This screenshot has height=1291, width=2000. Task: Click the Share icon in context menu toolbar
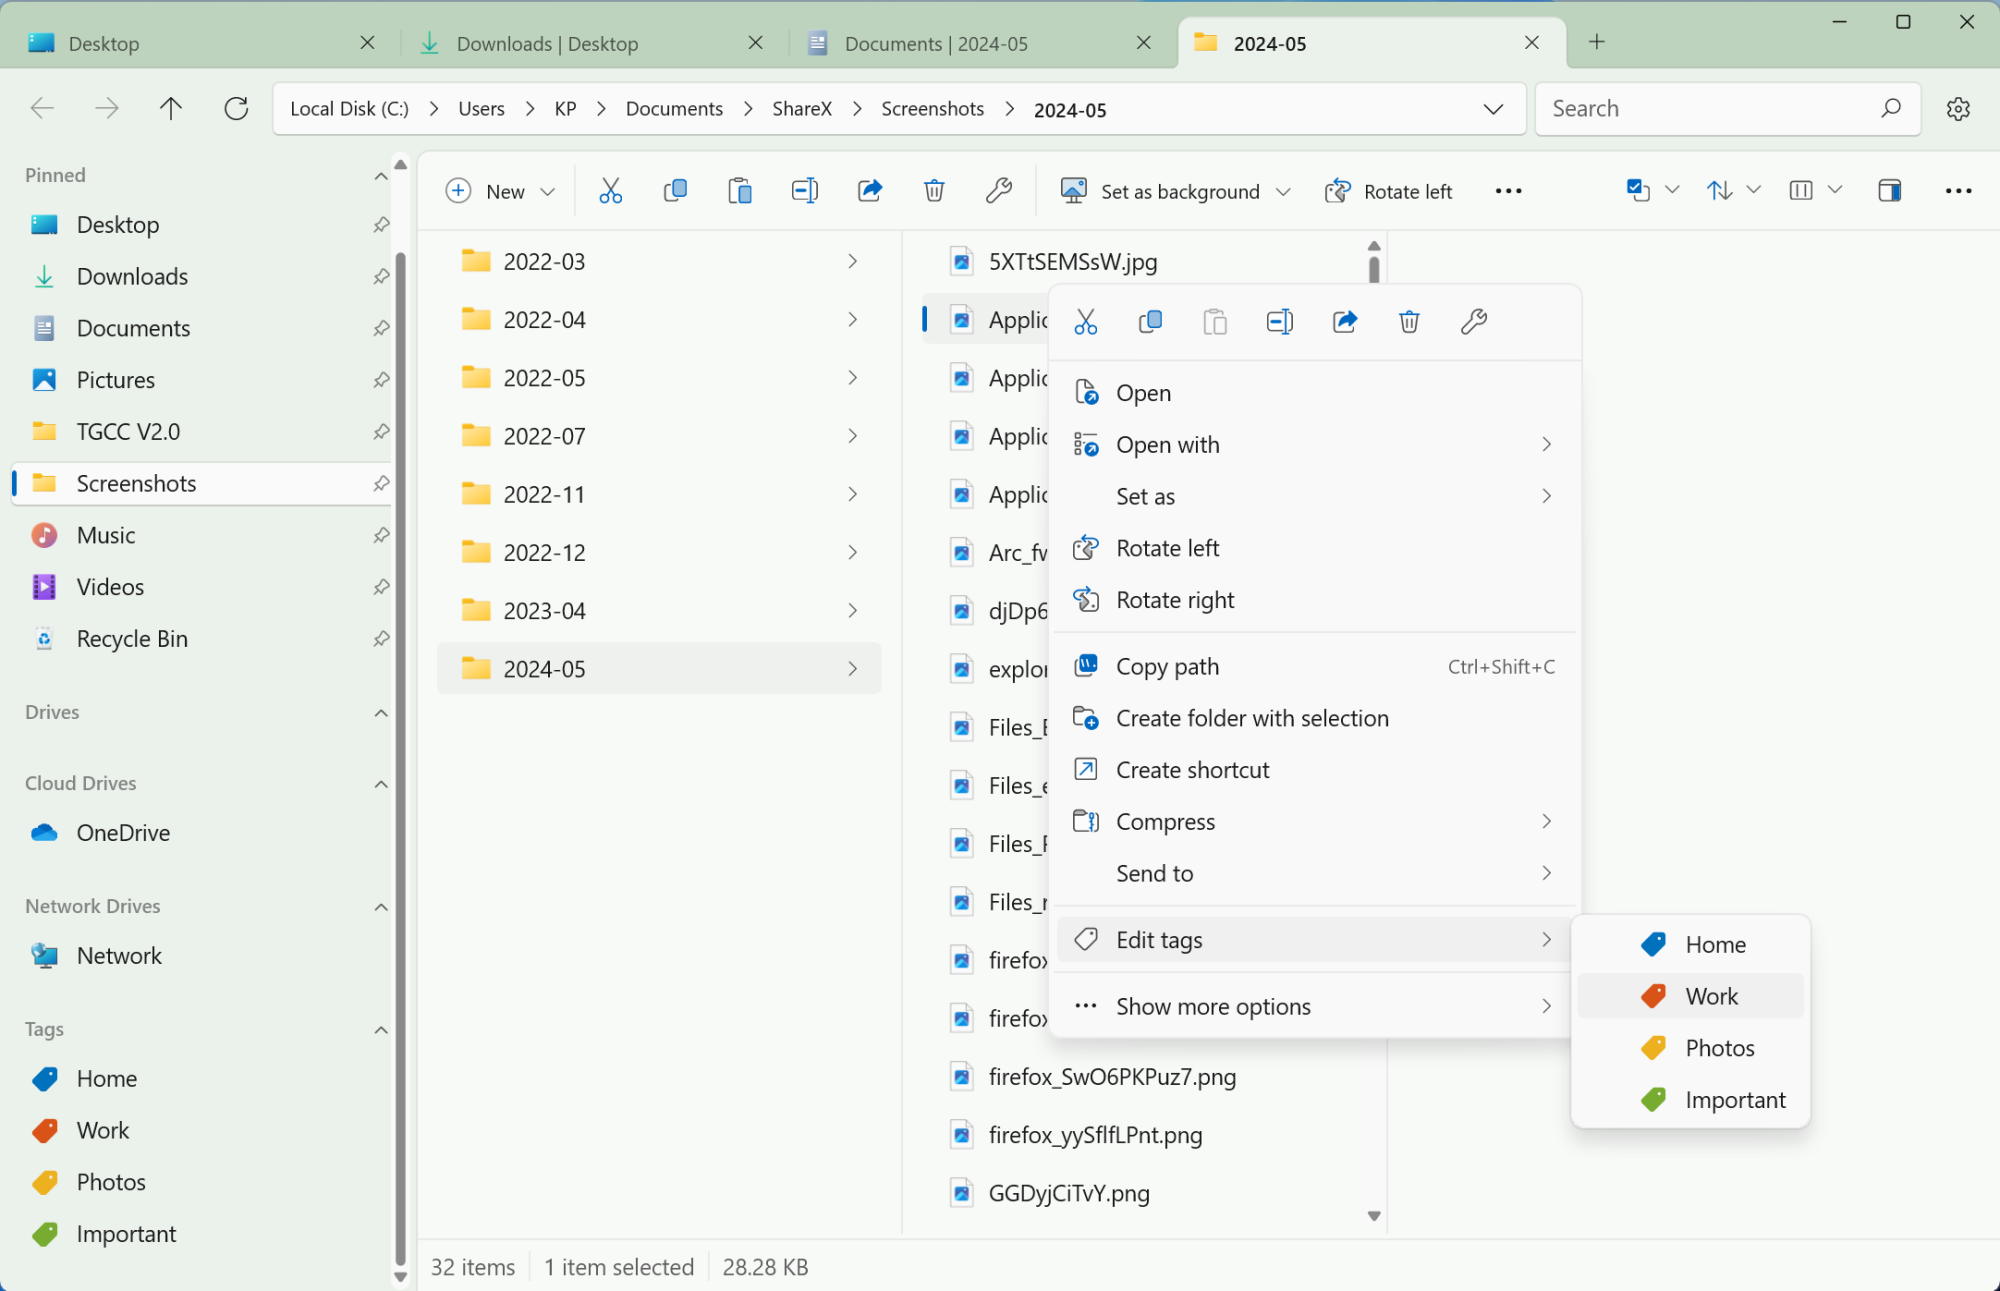pyautogui.click(x=1344, y=321)
